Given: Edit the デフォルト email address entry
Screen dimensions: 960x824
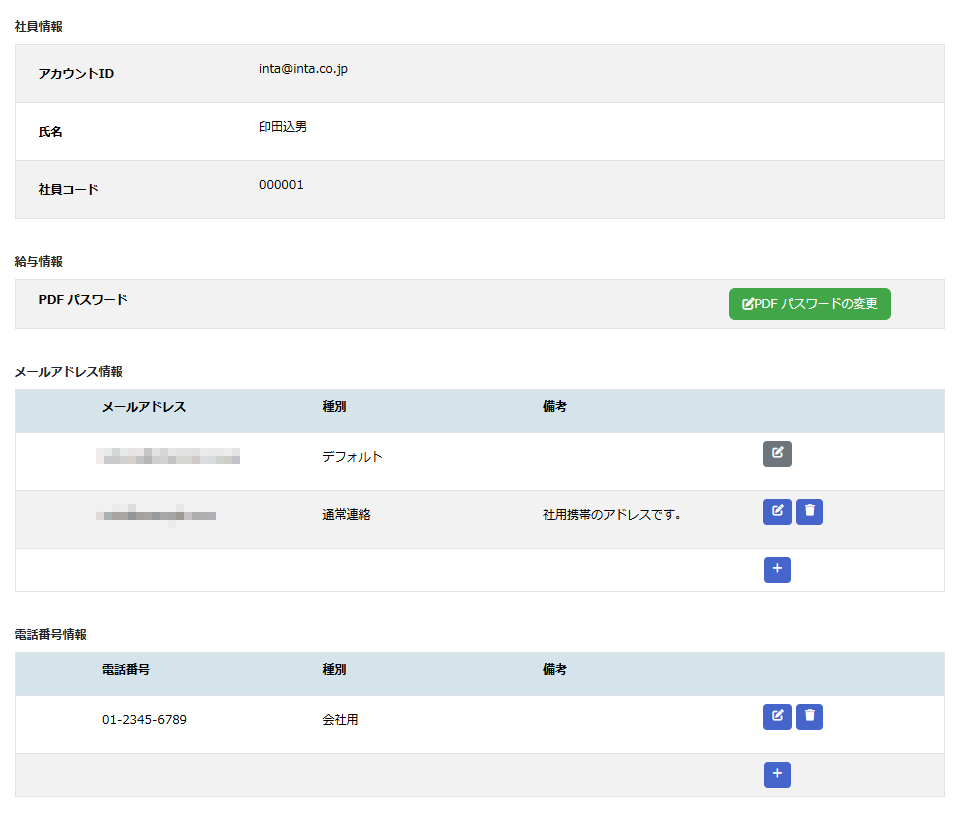Looking at the screenshot, I should pyautogui.click(x=777, y=454).
